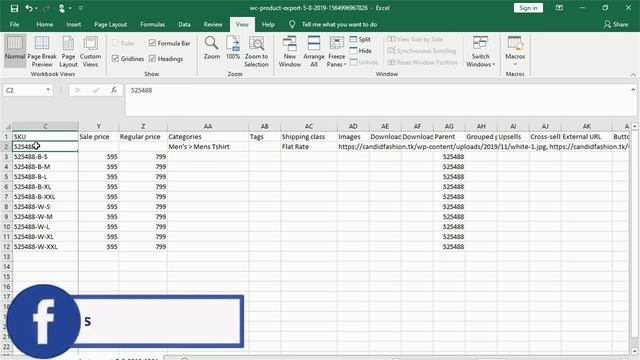Hide the current window
640x360 pixels.
pyautogui.click(x=360, y=51)
